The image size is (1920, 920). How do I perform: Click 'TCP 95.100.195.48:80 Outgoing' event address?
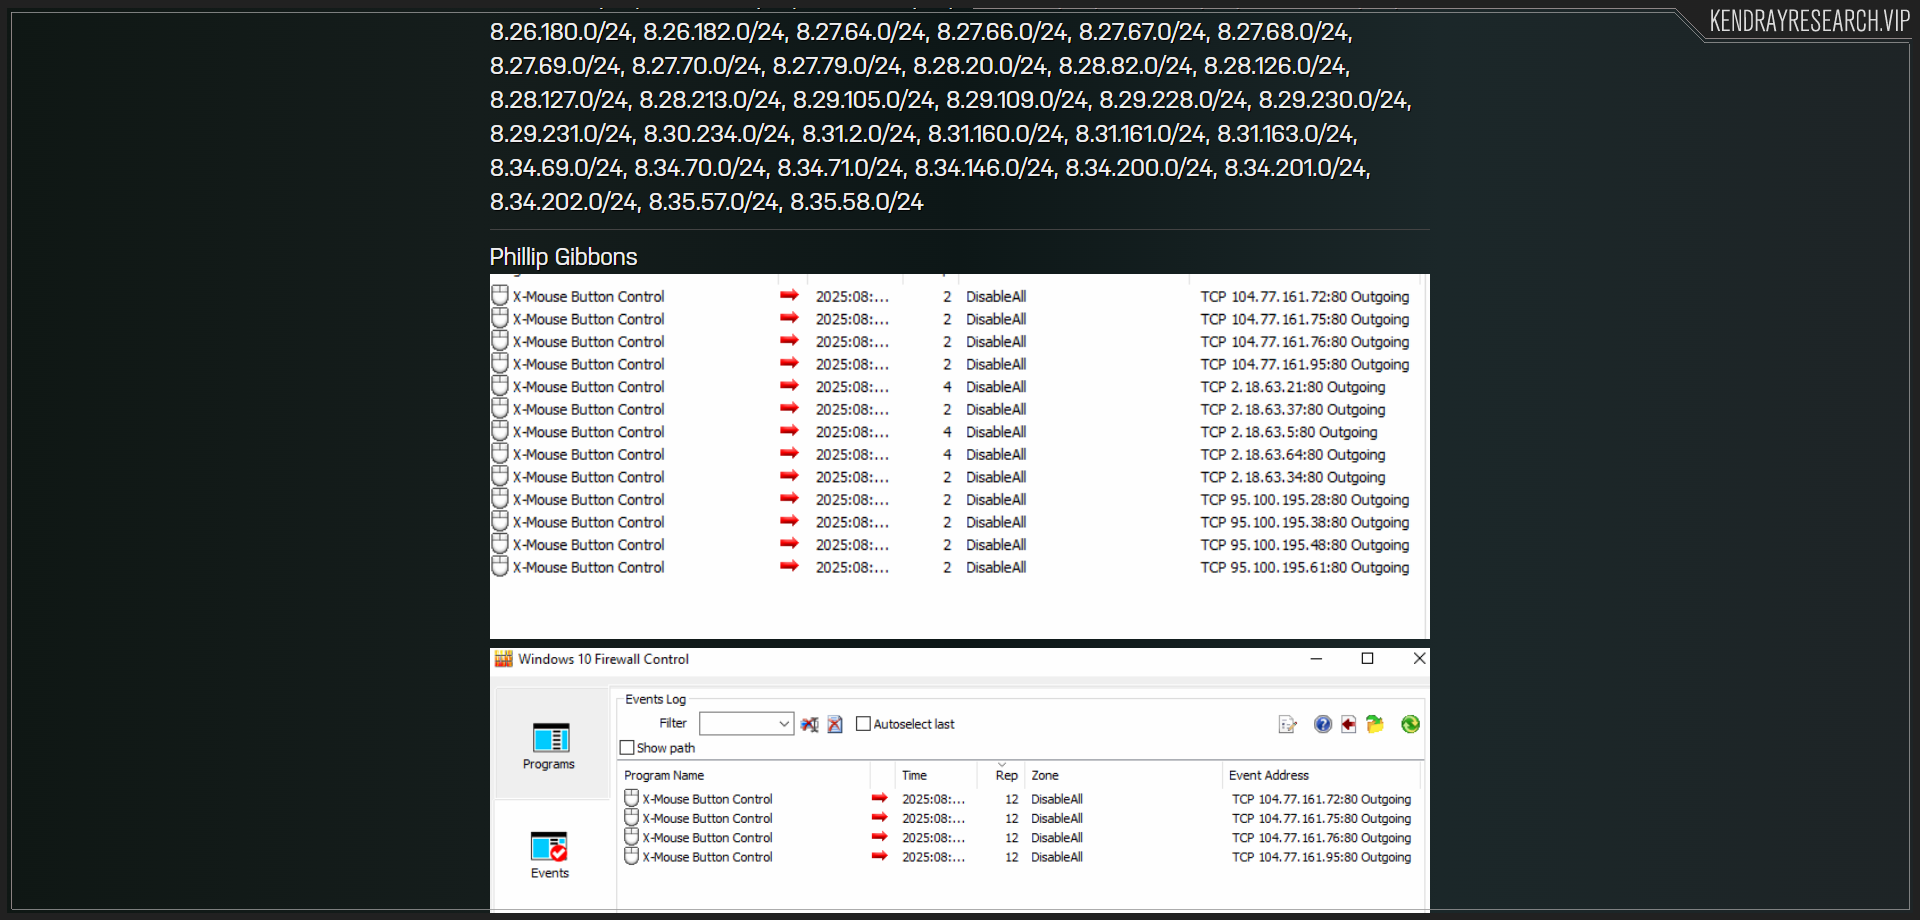(1305, 545)
